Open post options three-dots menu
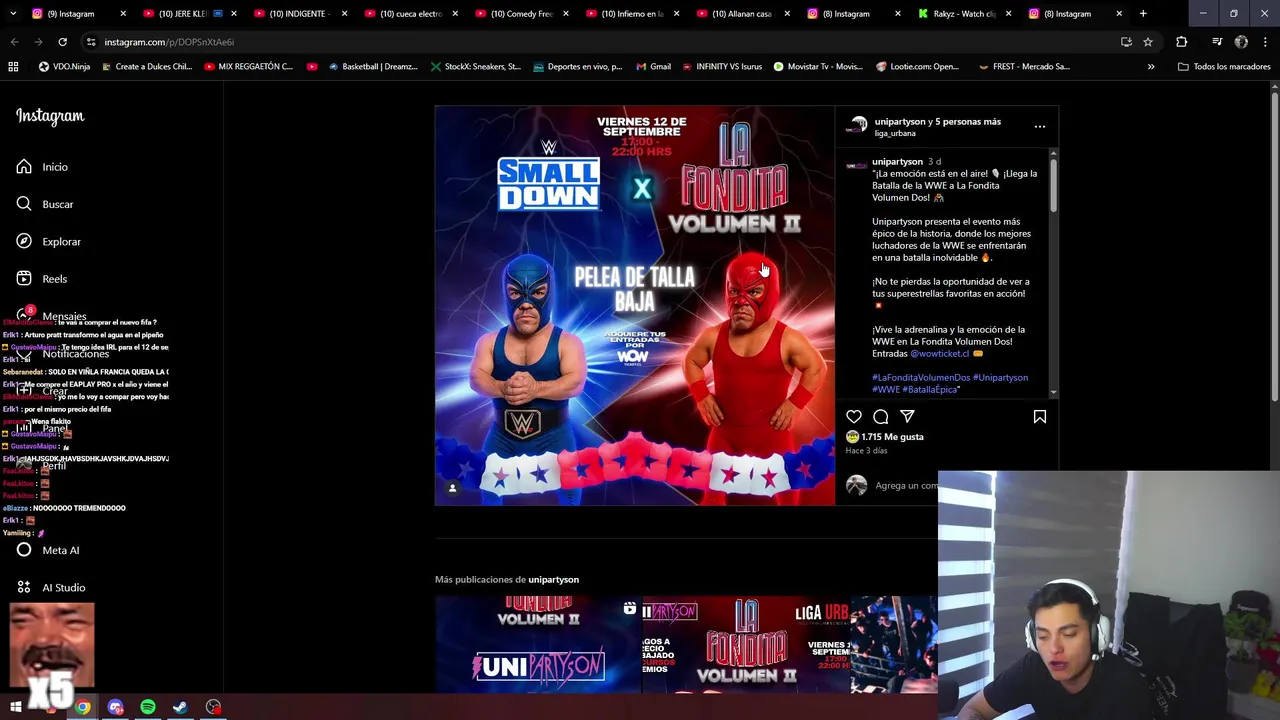Image resolution: width=1280 pixels, height=720 pixels. (1040, 127)
